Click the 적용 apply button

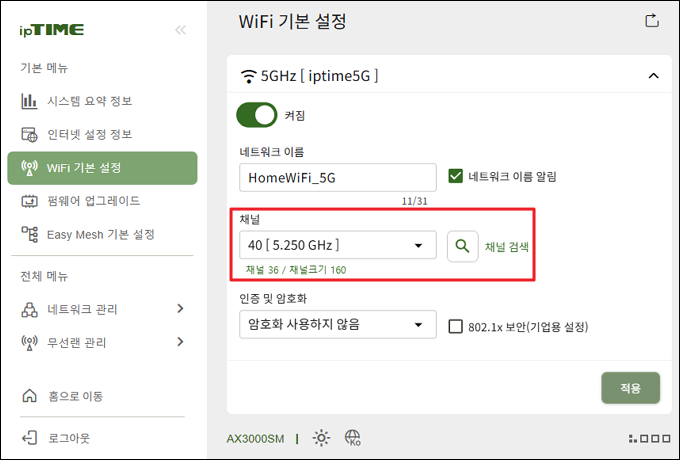click(631, 388)
